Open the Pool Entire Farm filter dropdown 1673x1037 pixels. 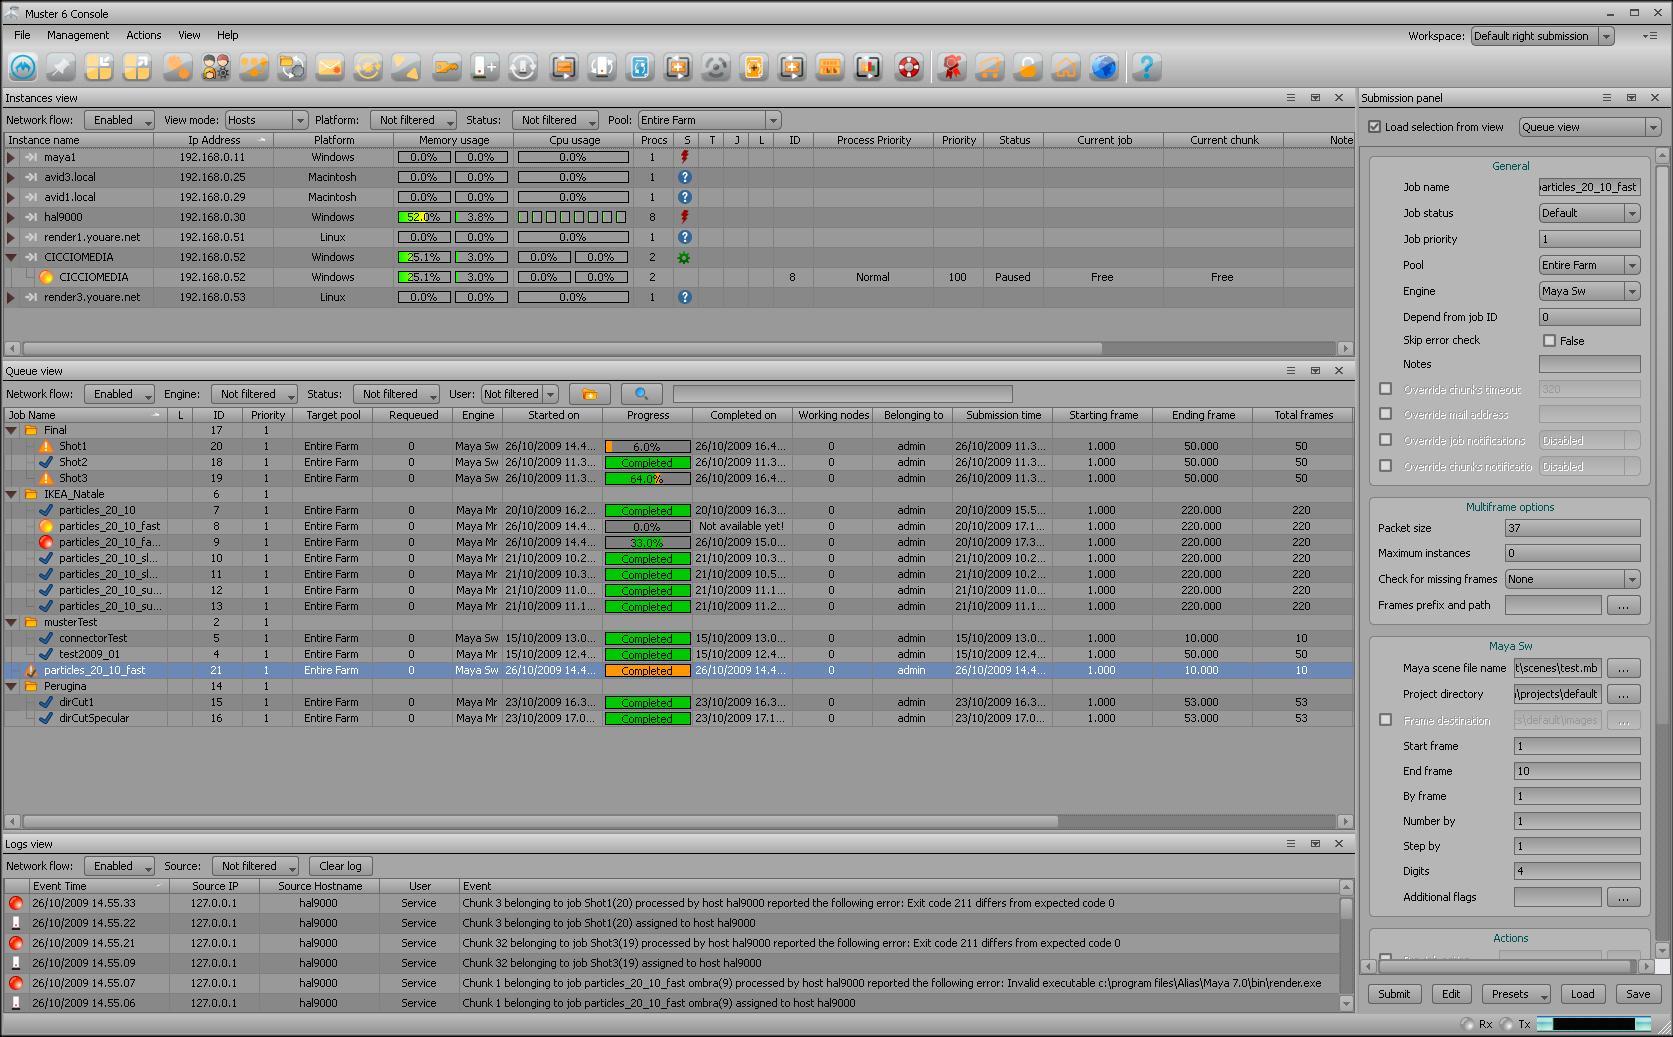pos(709,120)
